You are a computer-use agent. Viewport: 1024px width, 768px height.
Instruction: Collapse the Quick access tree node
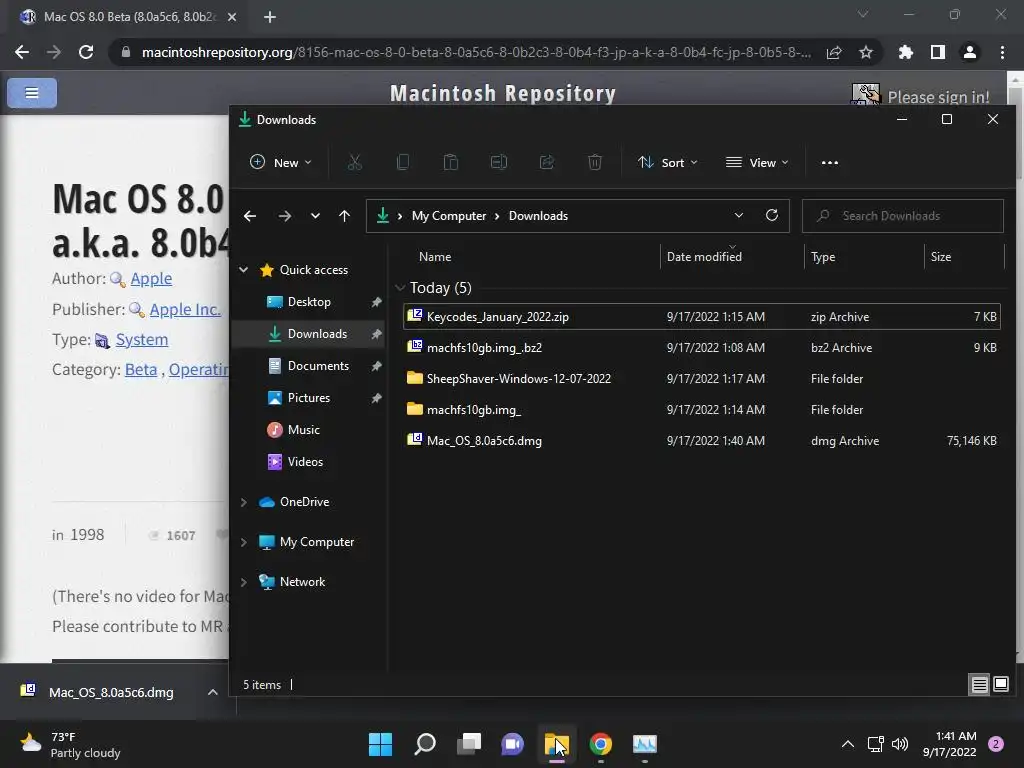click(x=244, y=269)
